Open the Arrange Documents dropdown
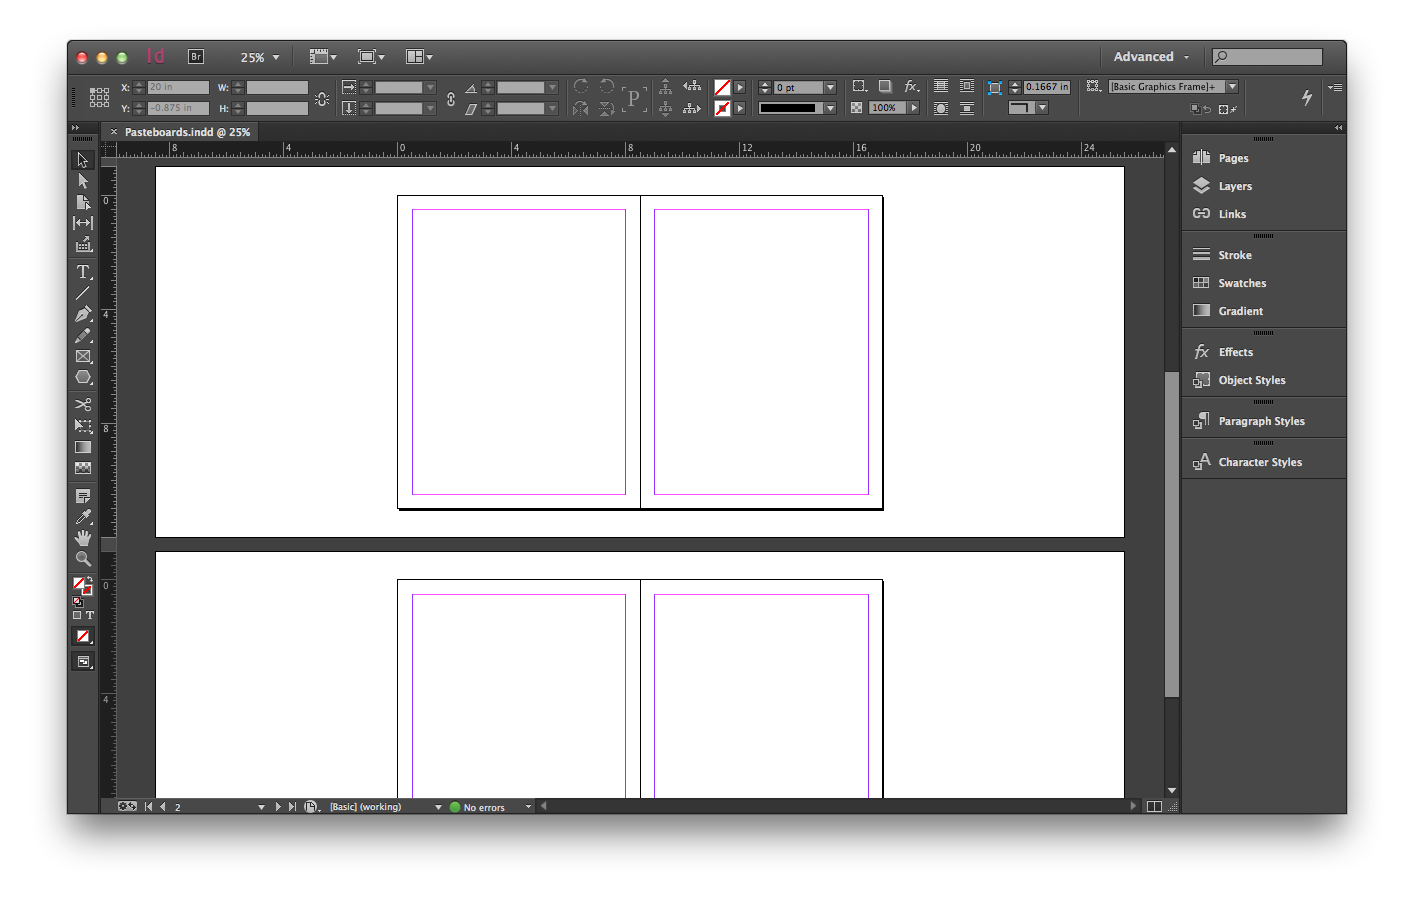 click(x=419, y=57)
